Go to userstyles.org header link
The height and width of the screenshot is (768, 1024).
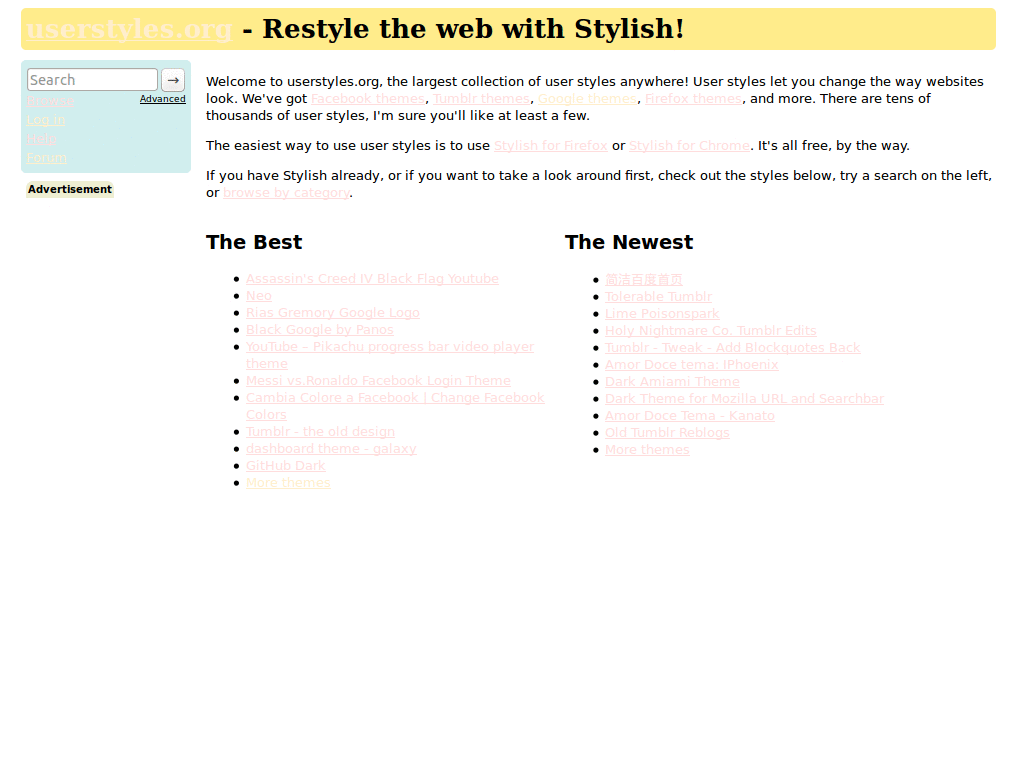point(129,29)
